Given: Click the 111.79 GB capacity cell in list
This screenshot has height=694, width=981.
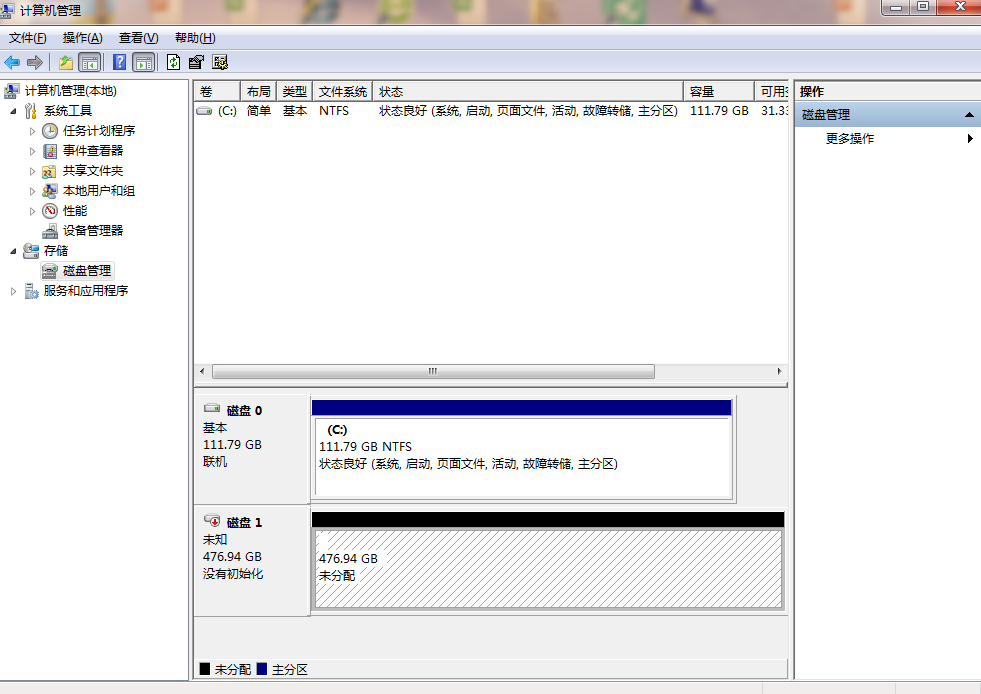Looking at the screenshot, I should pos(719,111).
